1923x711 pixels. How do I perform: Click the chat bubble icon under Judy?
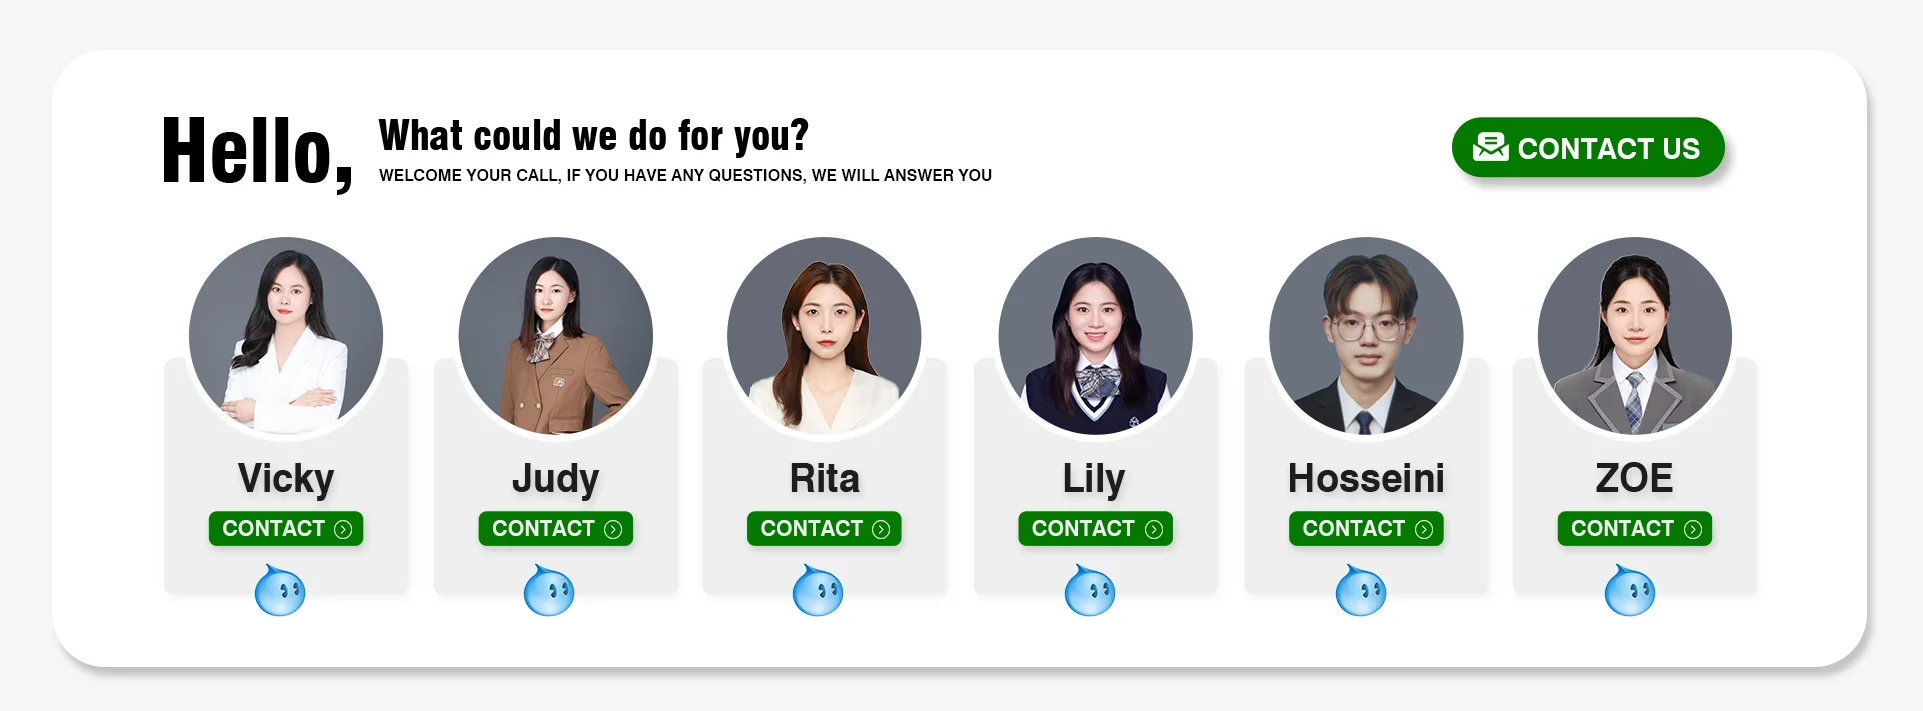549,591
